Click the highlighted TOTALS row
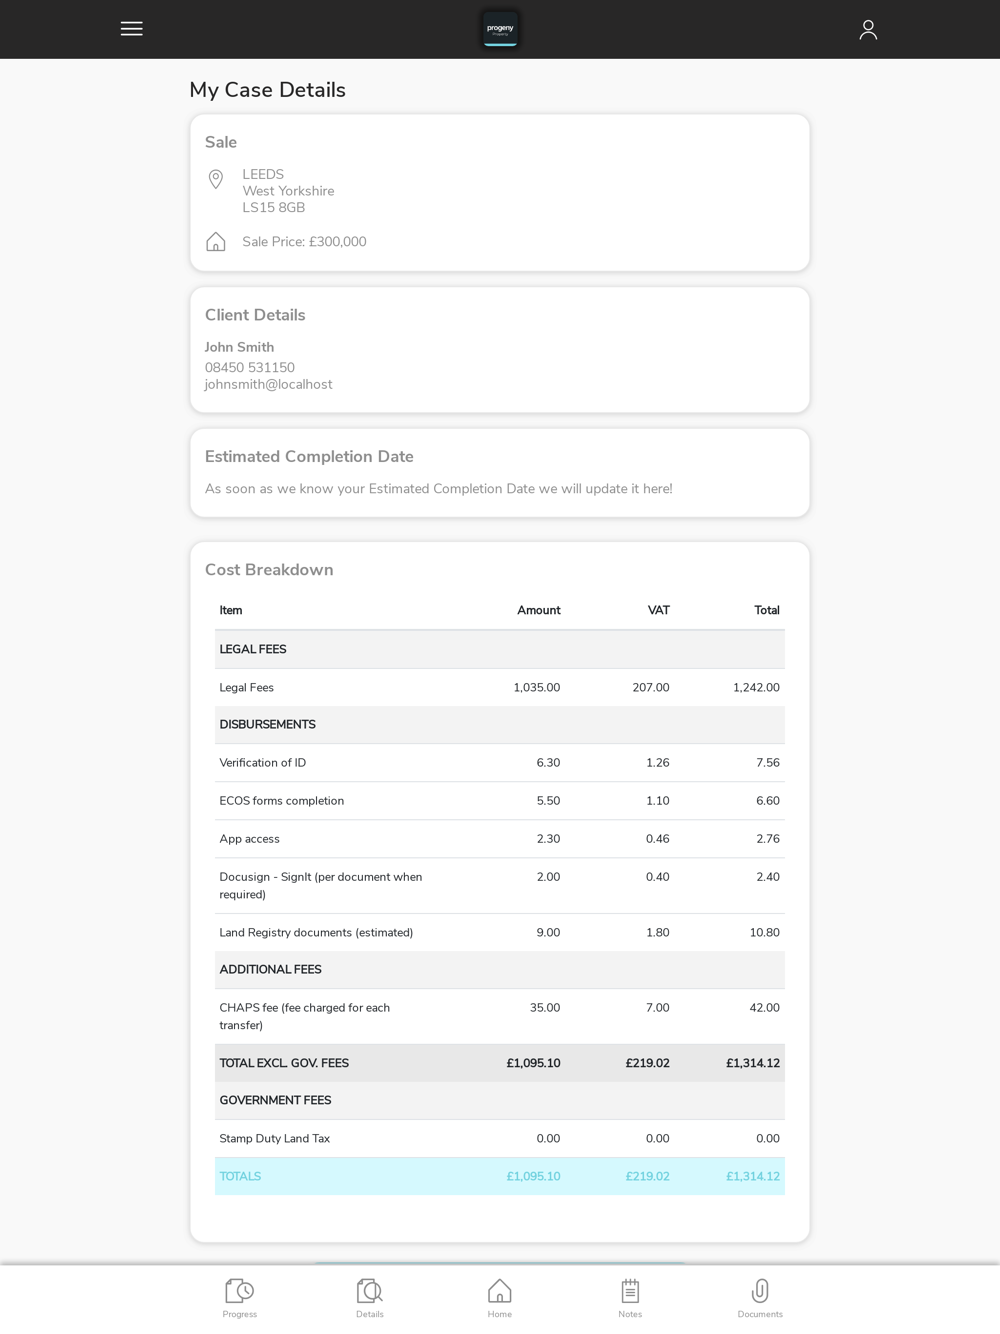Image resolution: width=1000 pixels, height=1334 pixels. pos(499,1177)
